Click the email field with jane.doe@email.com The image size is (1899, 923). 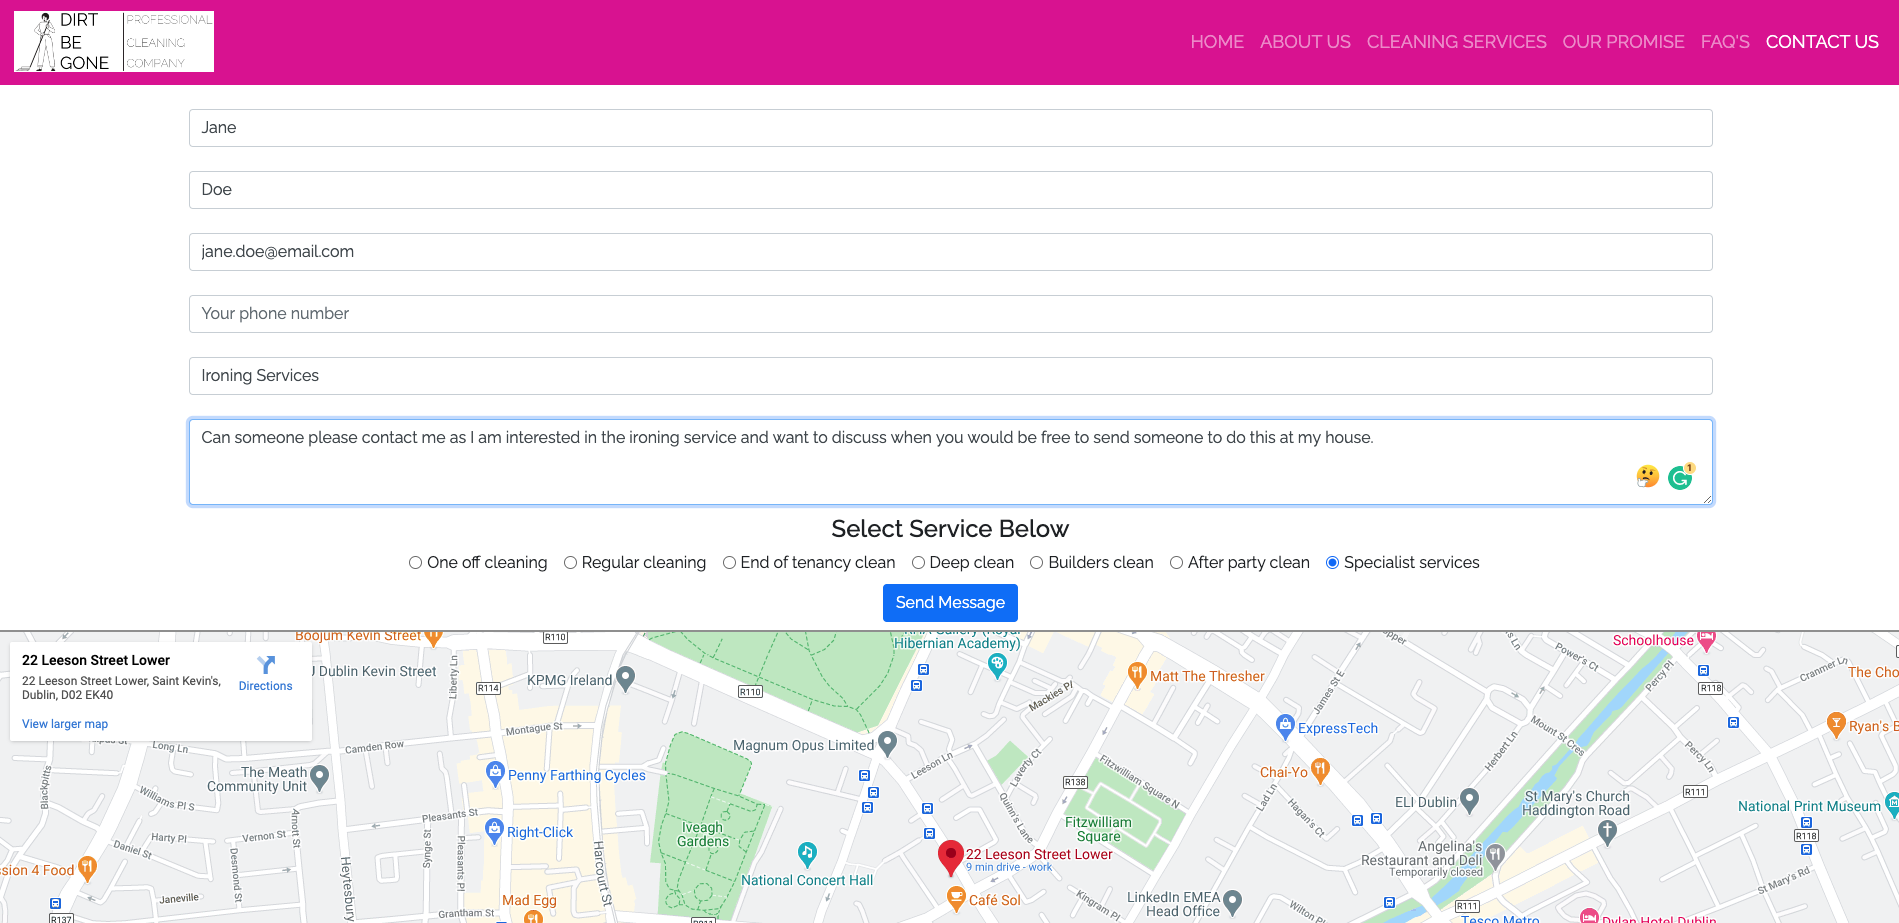pos(950,252)
